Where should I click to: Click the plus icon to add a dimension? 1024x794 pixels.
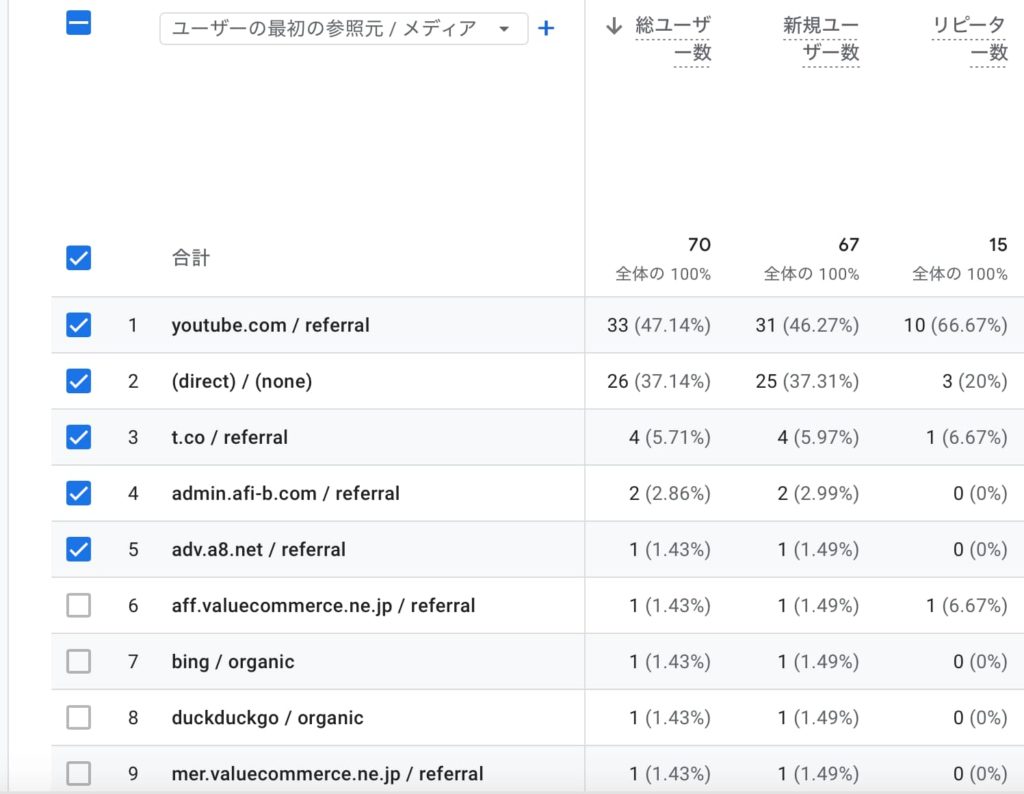[x=546, y=29]
